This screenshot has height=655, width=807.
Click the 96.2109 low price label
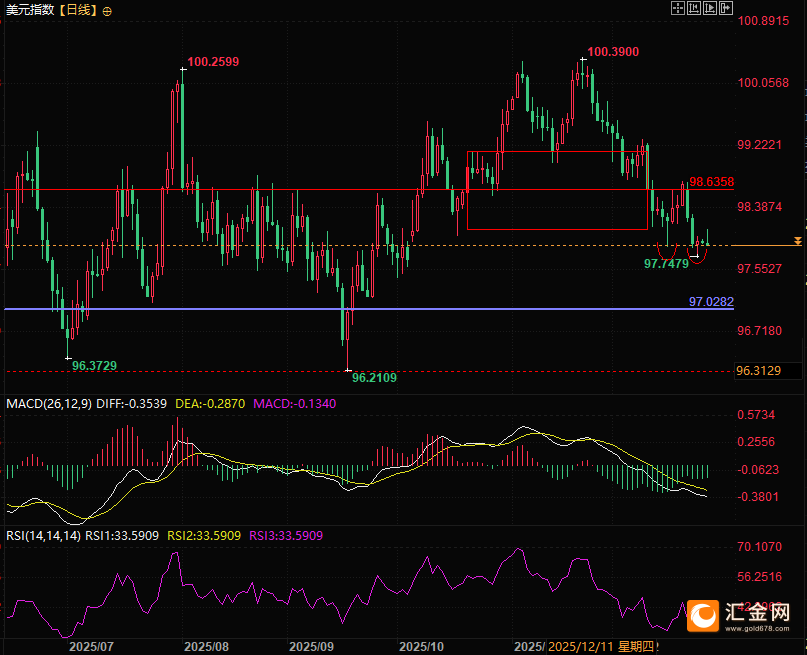click(374, 378)
